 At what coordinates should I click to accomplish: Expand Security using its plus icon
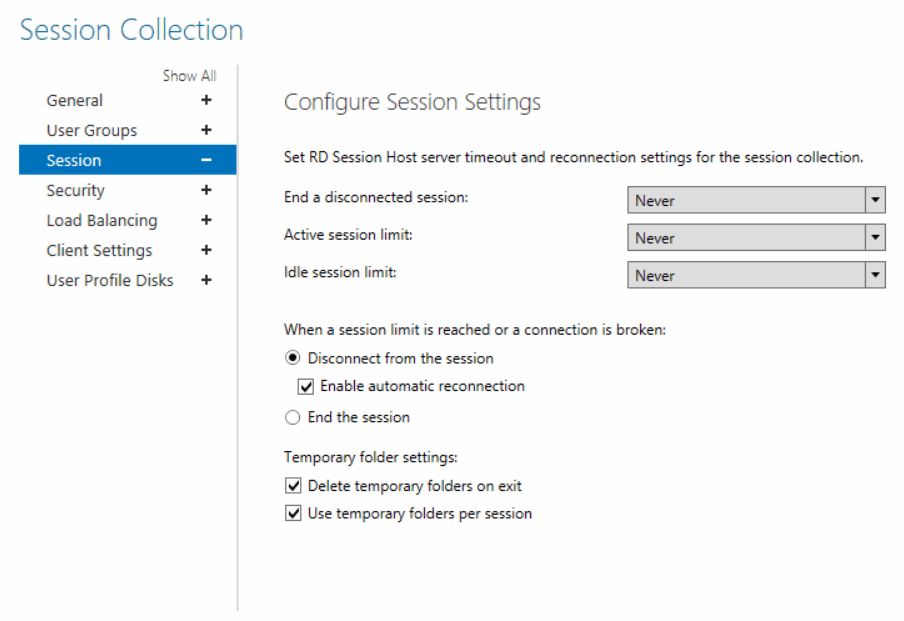206,190
